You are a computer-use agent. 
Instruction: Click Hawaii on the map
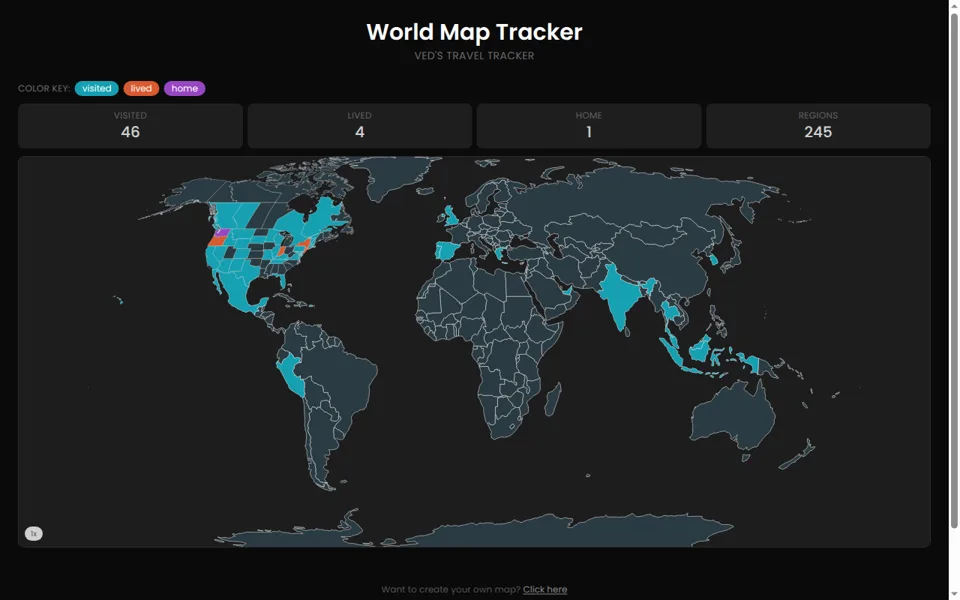click(x=119, y=300)
